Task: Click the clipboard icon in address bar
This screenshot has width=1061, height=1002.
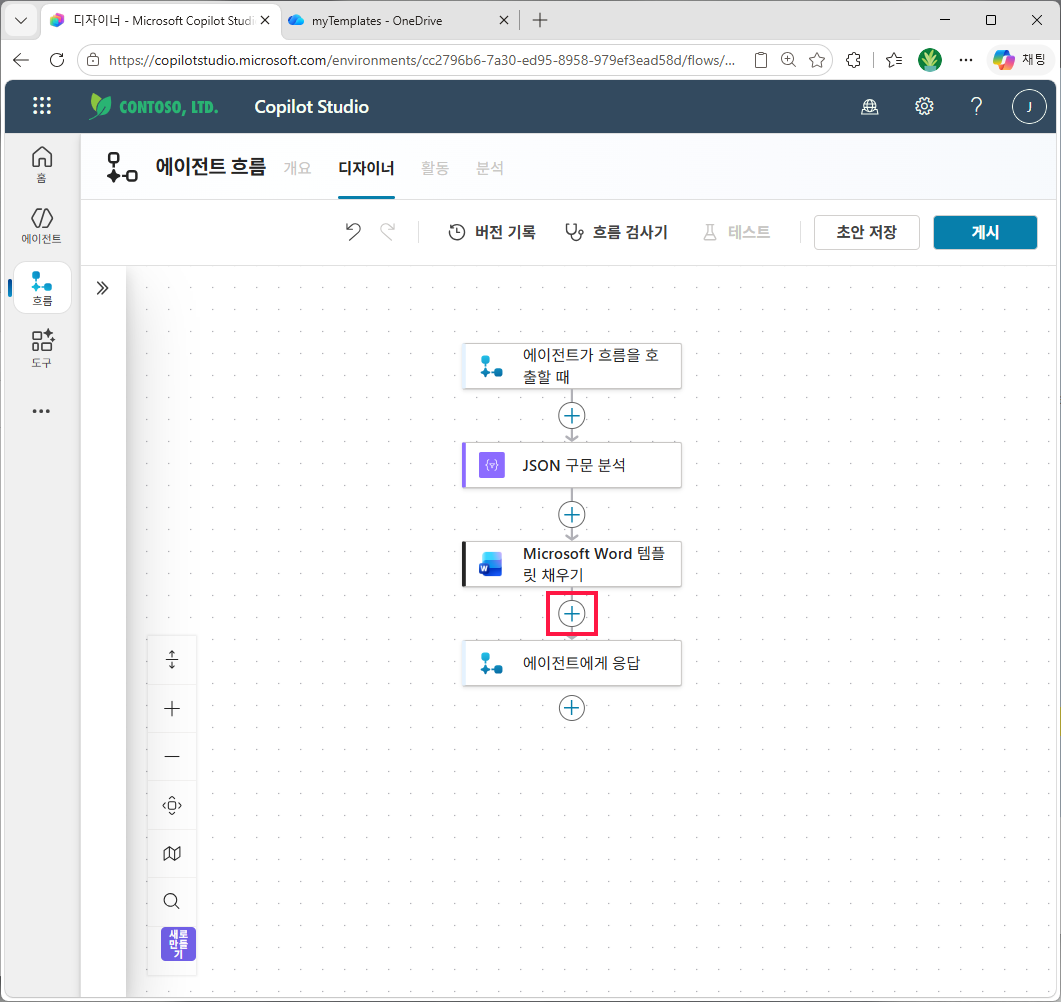Action: coord(761,60)
